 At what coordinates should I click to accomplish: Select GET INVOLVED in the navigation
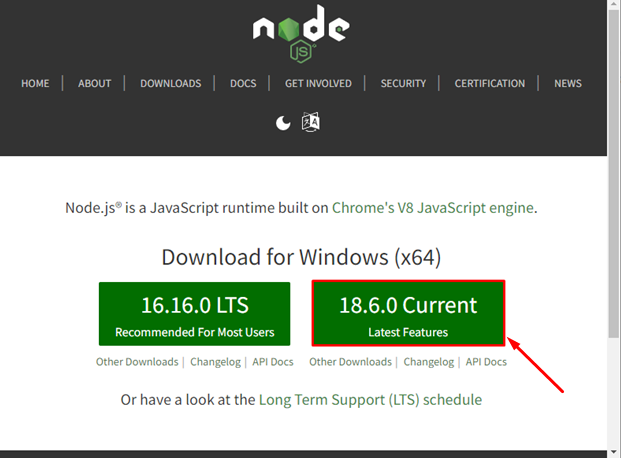[318, 84]
